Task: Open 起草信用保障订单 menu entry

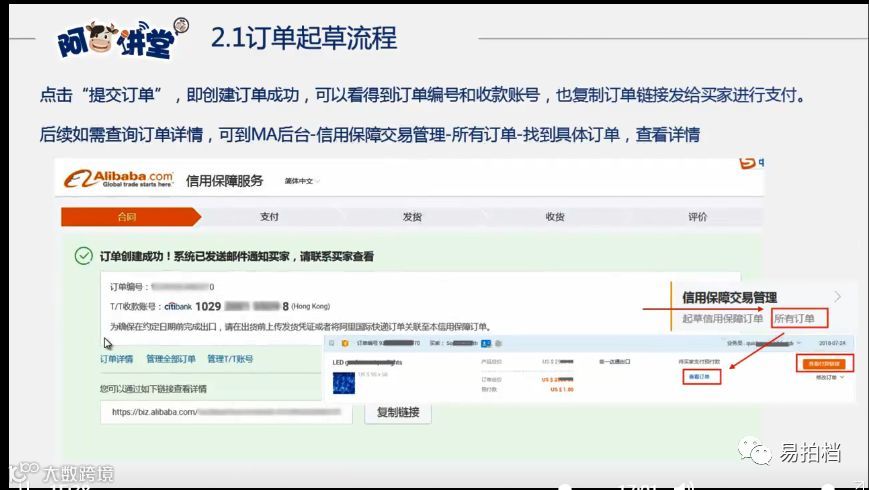Action: 723,319
